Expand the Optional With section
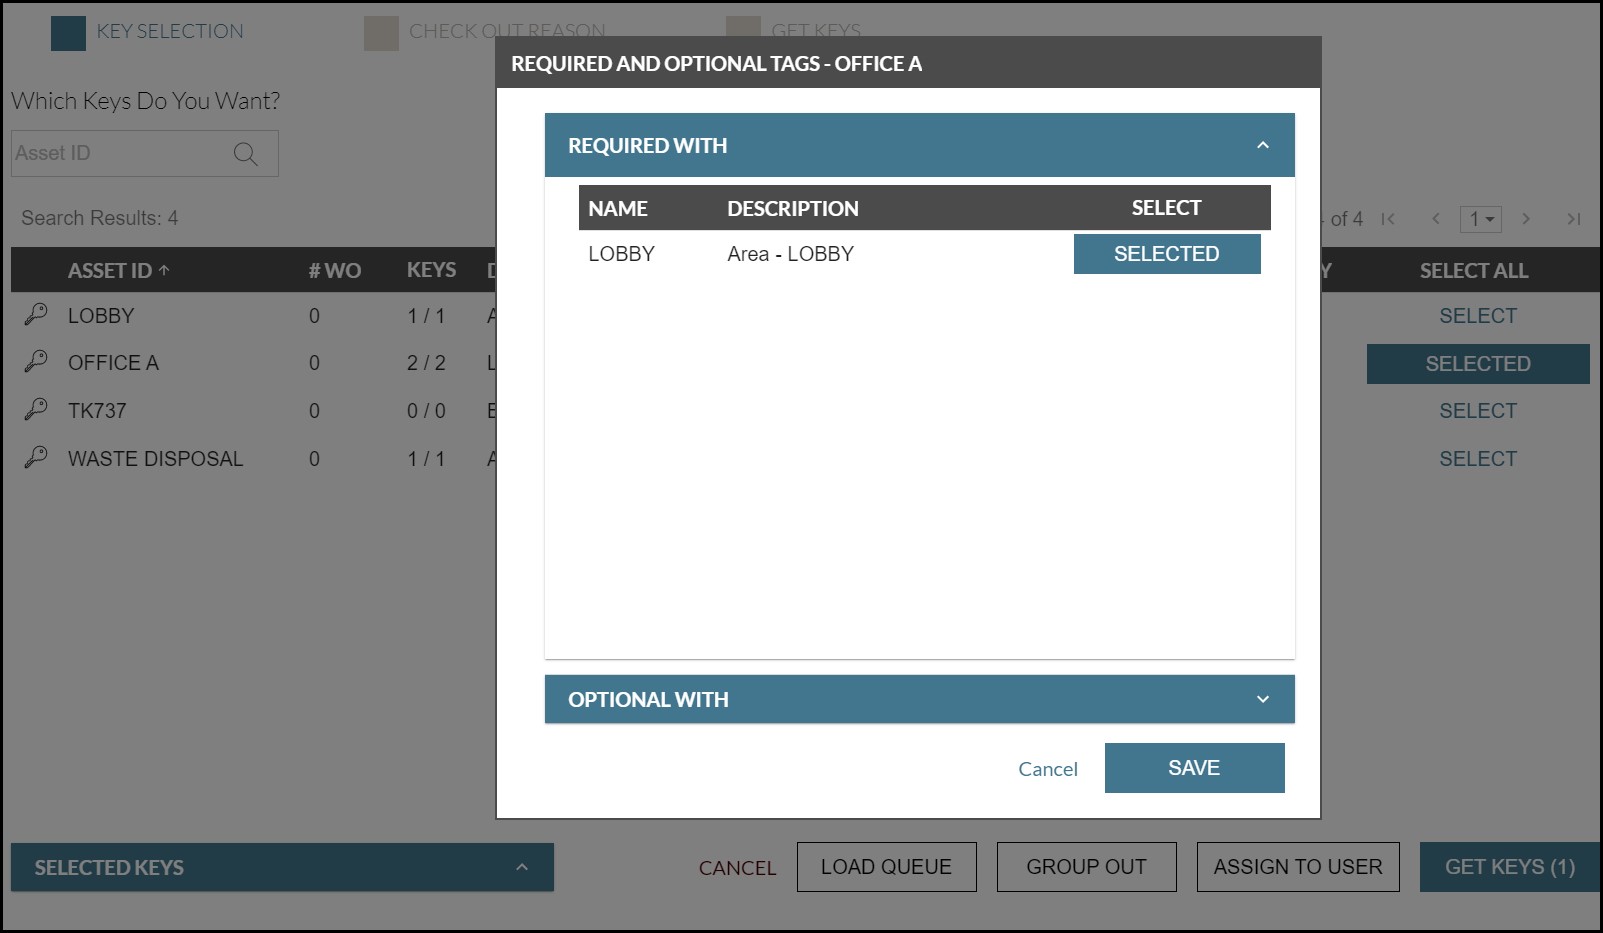1603x933 pixels. click(x=1262, y=699)
